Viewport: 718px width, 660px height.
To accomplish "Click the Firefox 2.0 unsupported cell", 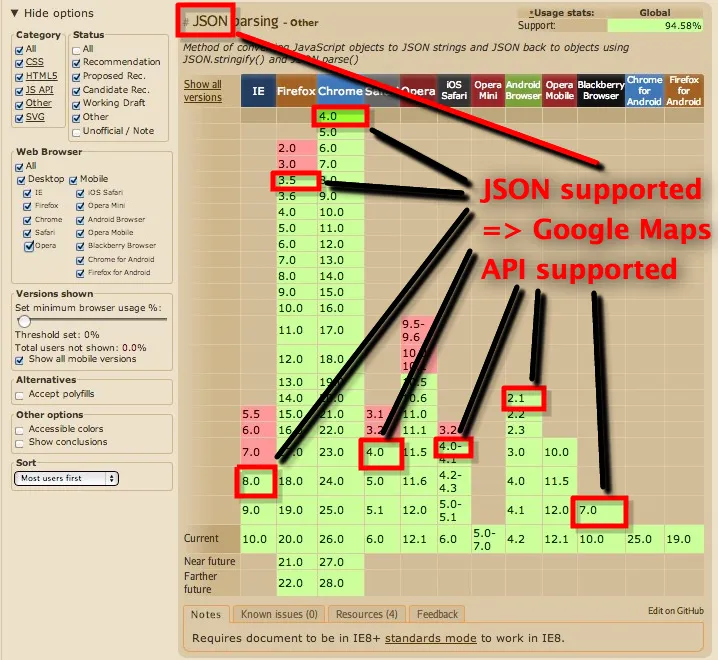I will tap(297, 148).
